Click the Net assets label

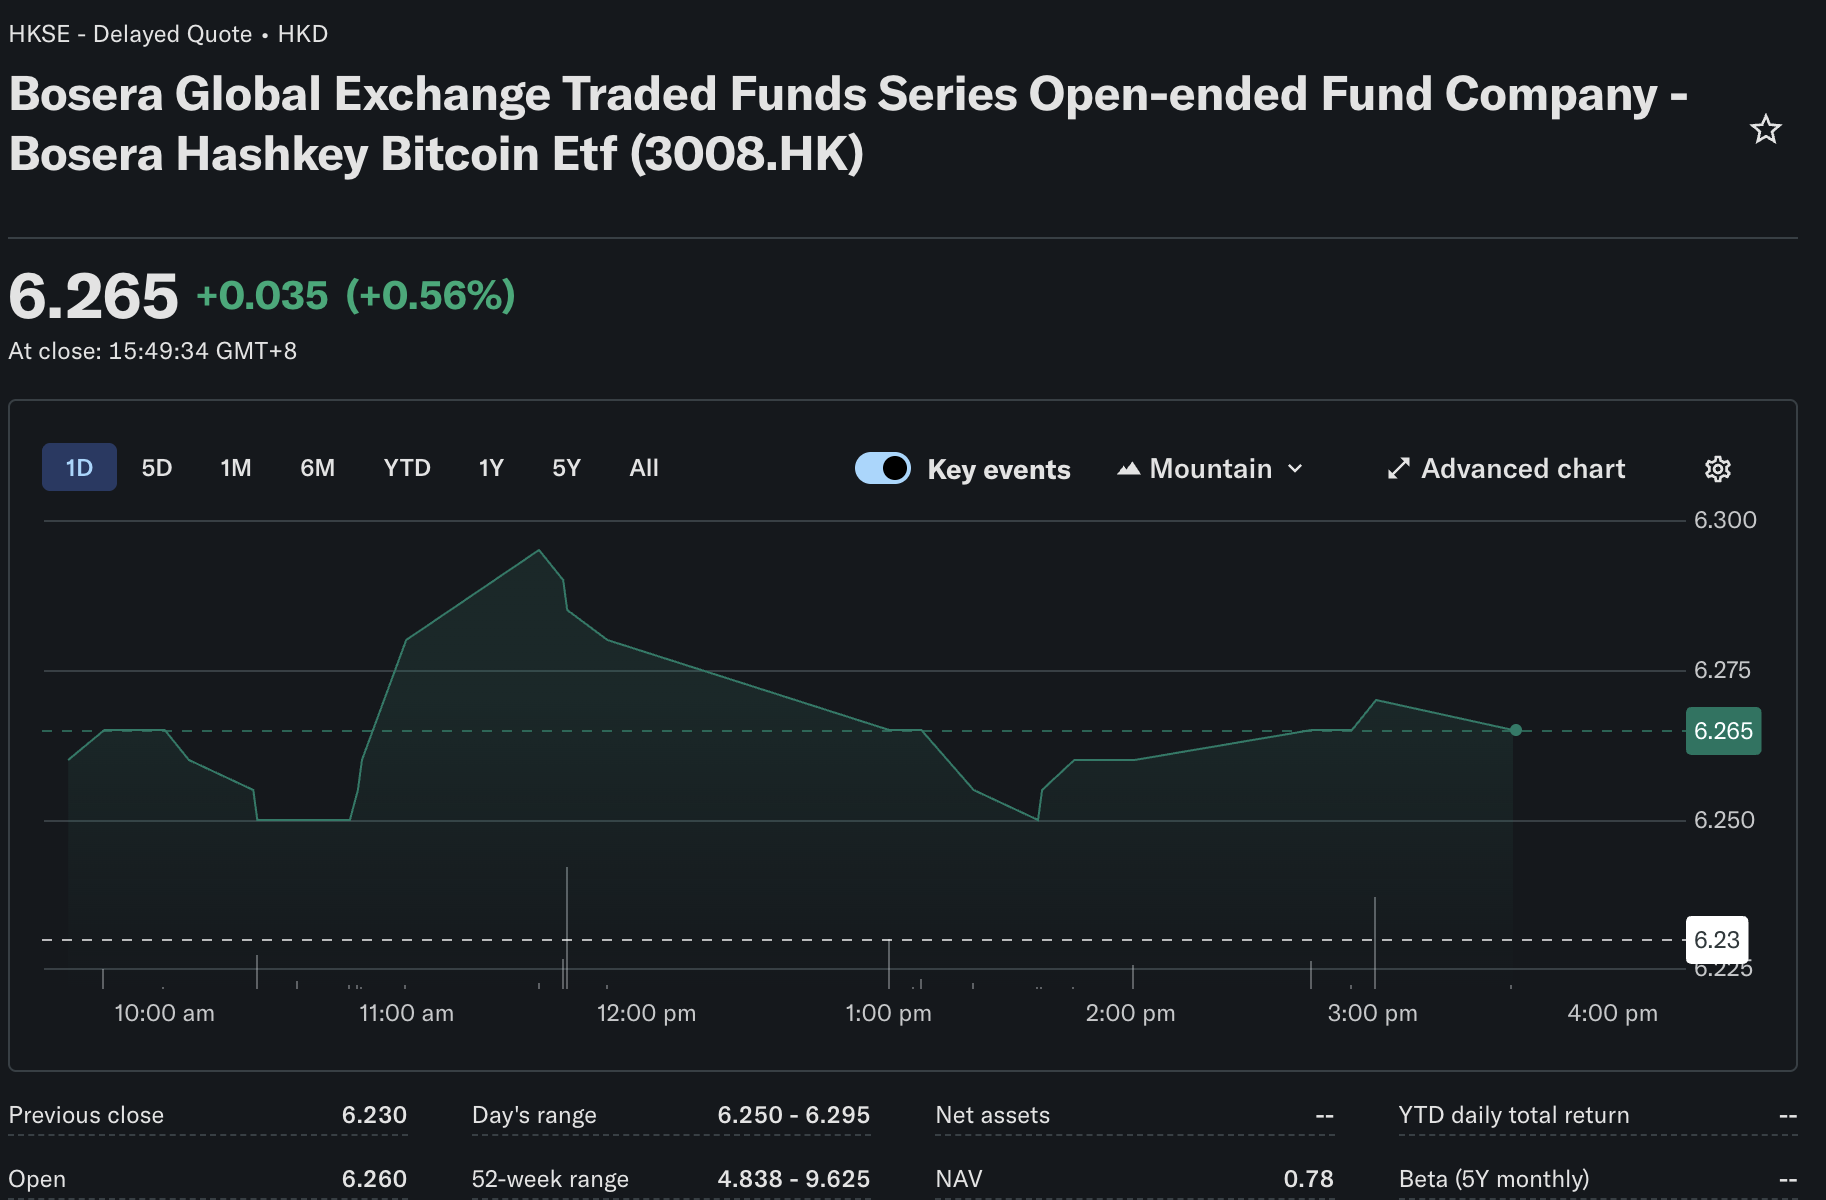point(993,1115)
